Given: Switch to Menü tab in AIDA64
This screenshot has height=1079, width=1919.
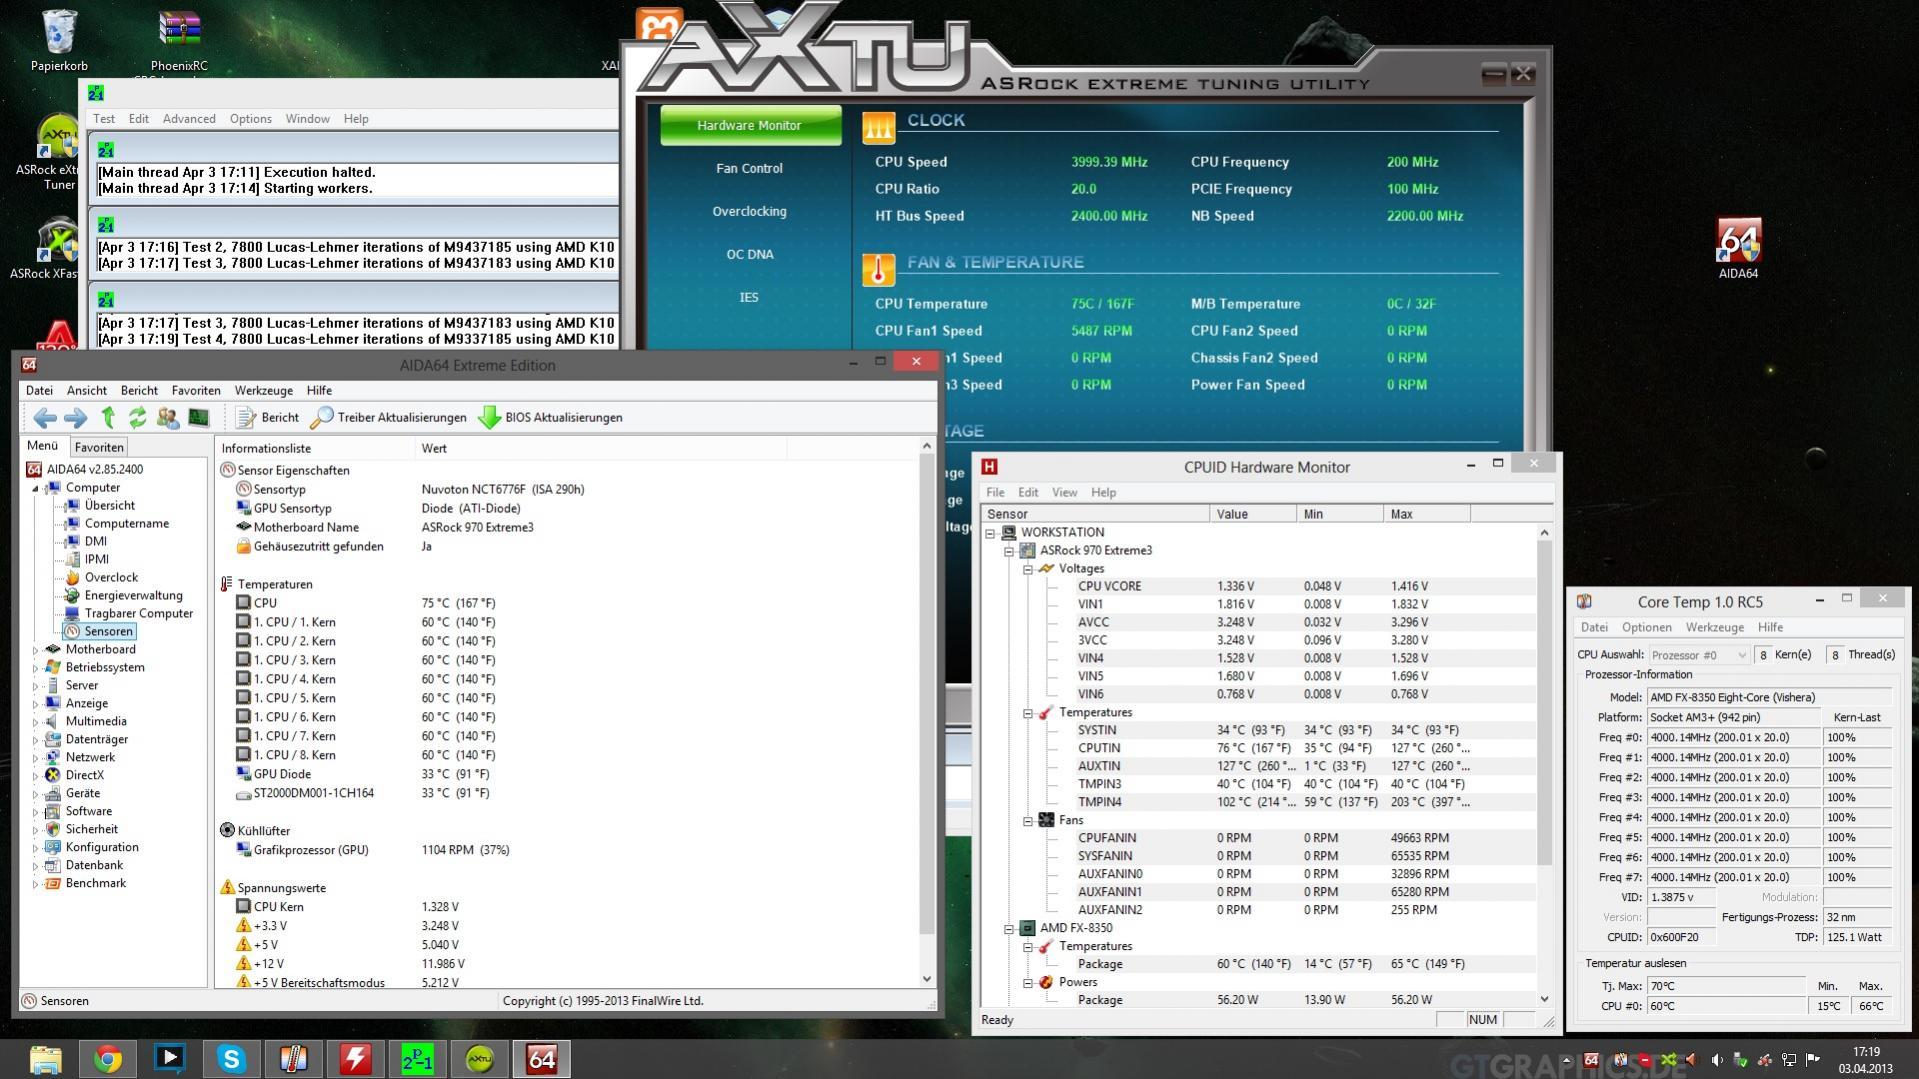Looking at the screenshot, I should (43, 446).
